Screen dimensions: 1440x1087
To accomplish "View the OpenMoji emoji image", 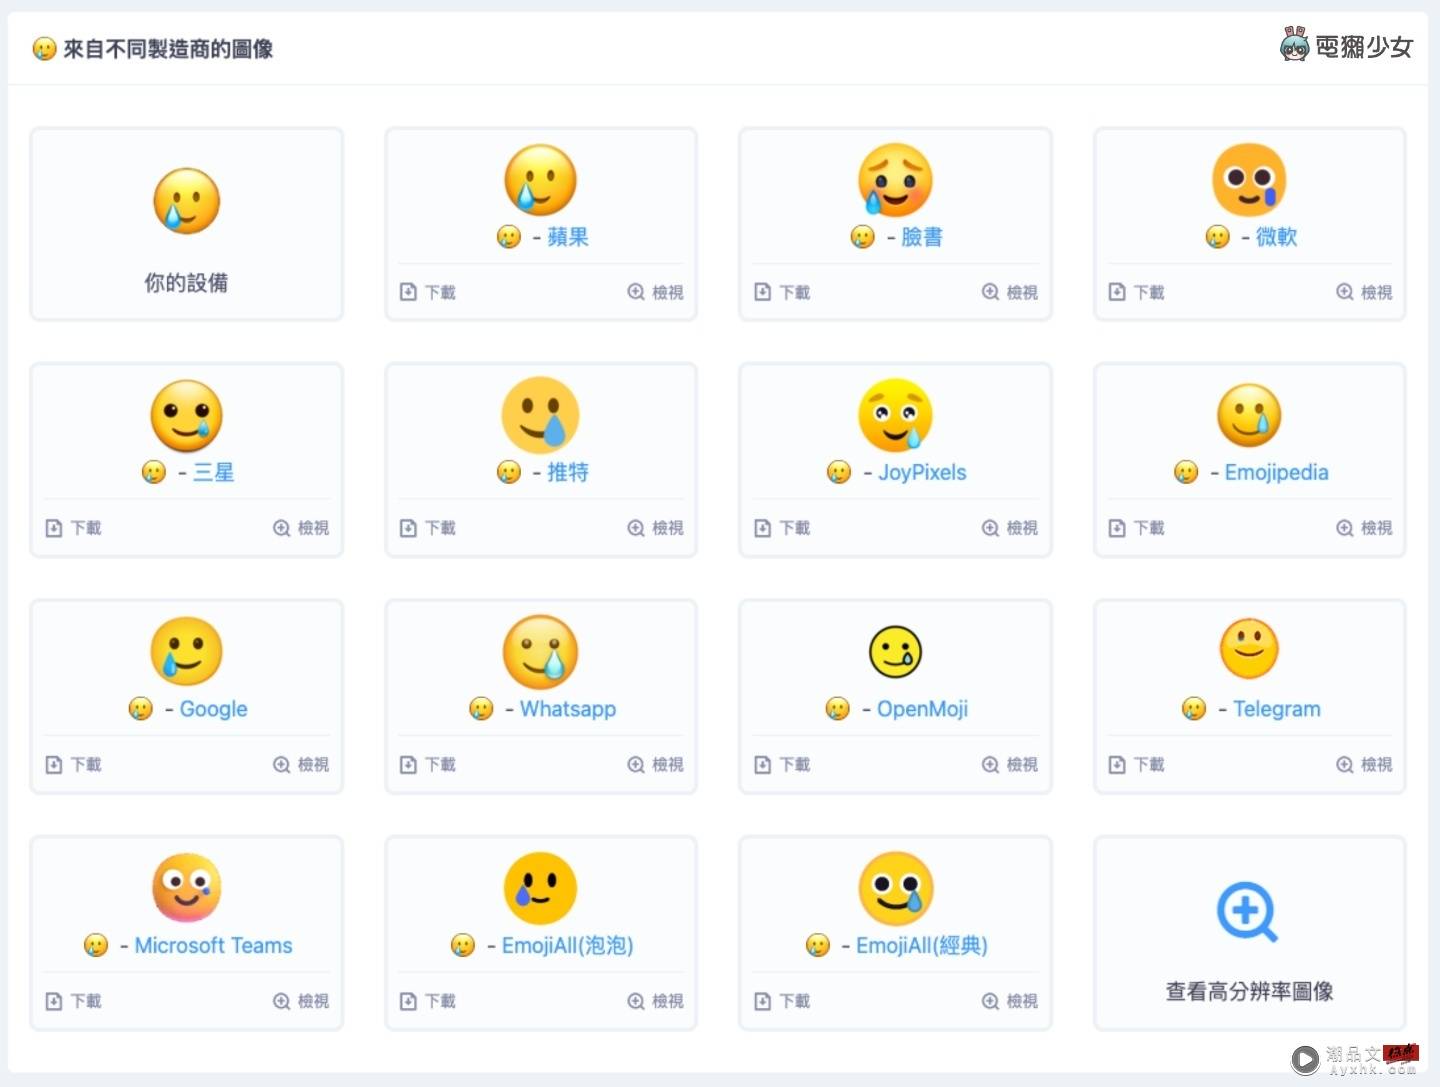I will click(x=1010, y=765).
